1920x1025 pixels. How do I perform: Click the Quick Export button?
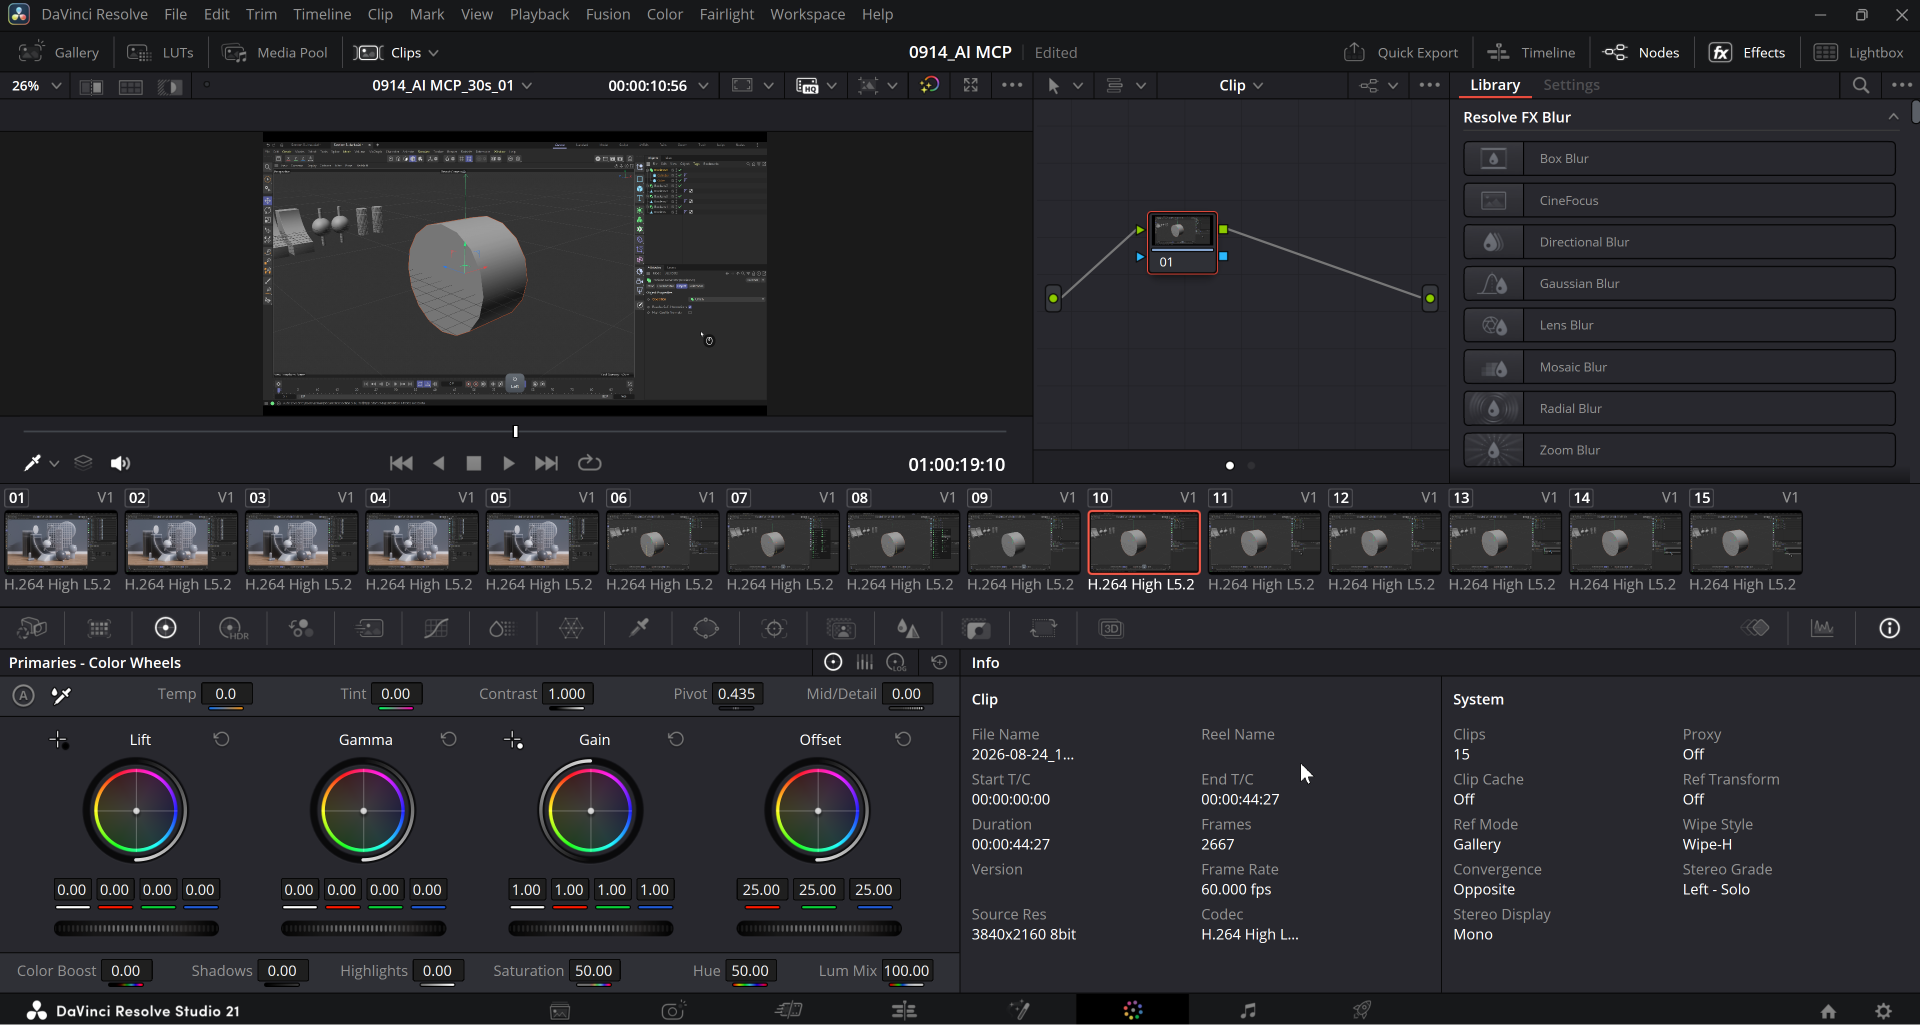pyautogui.click(x=1401, y=52)
